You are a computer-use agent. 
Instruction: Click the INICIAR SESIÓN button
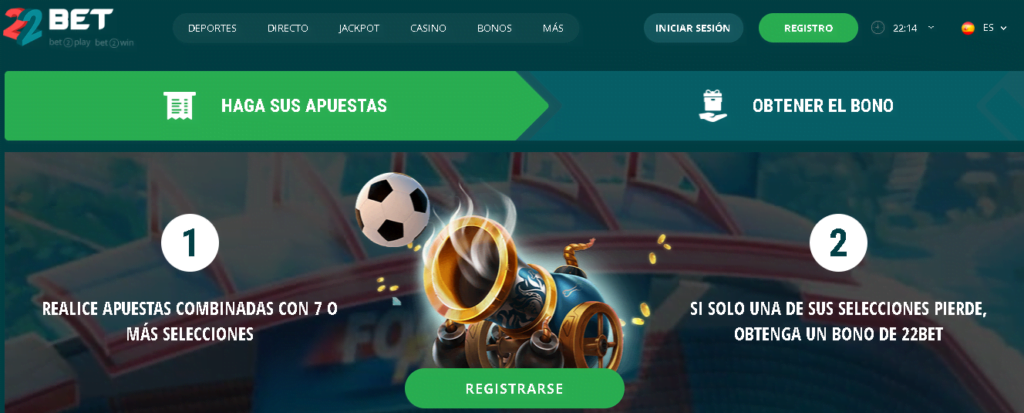[693, 28]
